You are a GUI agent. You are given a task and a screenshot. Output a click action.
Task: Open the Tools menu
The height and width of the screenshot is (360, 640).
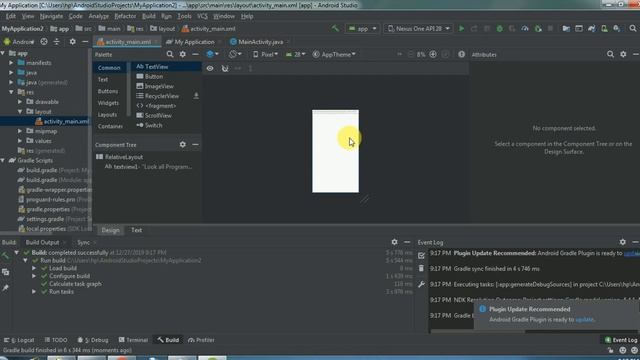click(184, 16)
